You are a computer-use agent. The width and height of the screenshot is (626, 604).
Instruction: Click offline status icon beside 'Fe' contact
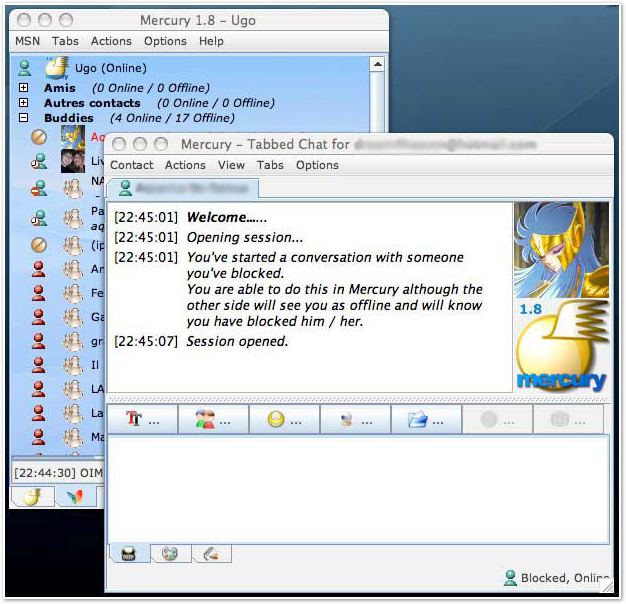coord(38,293)
